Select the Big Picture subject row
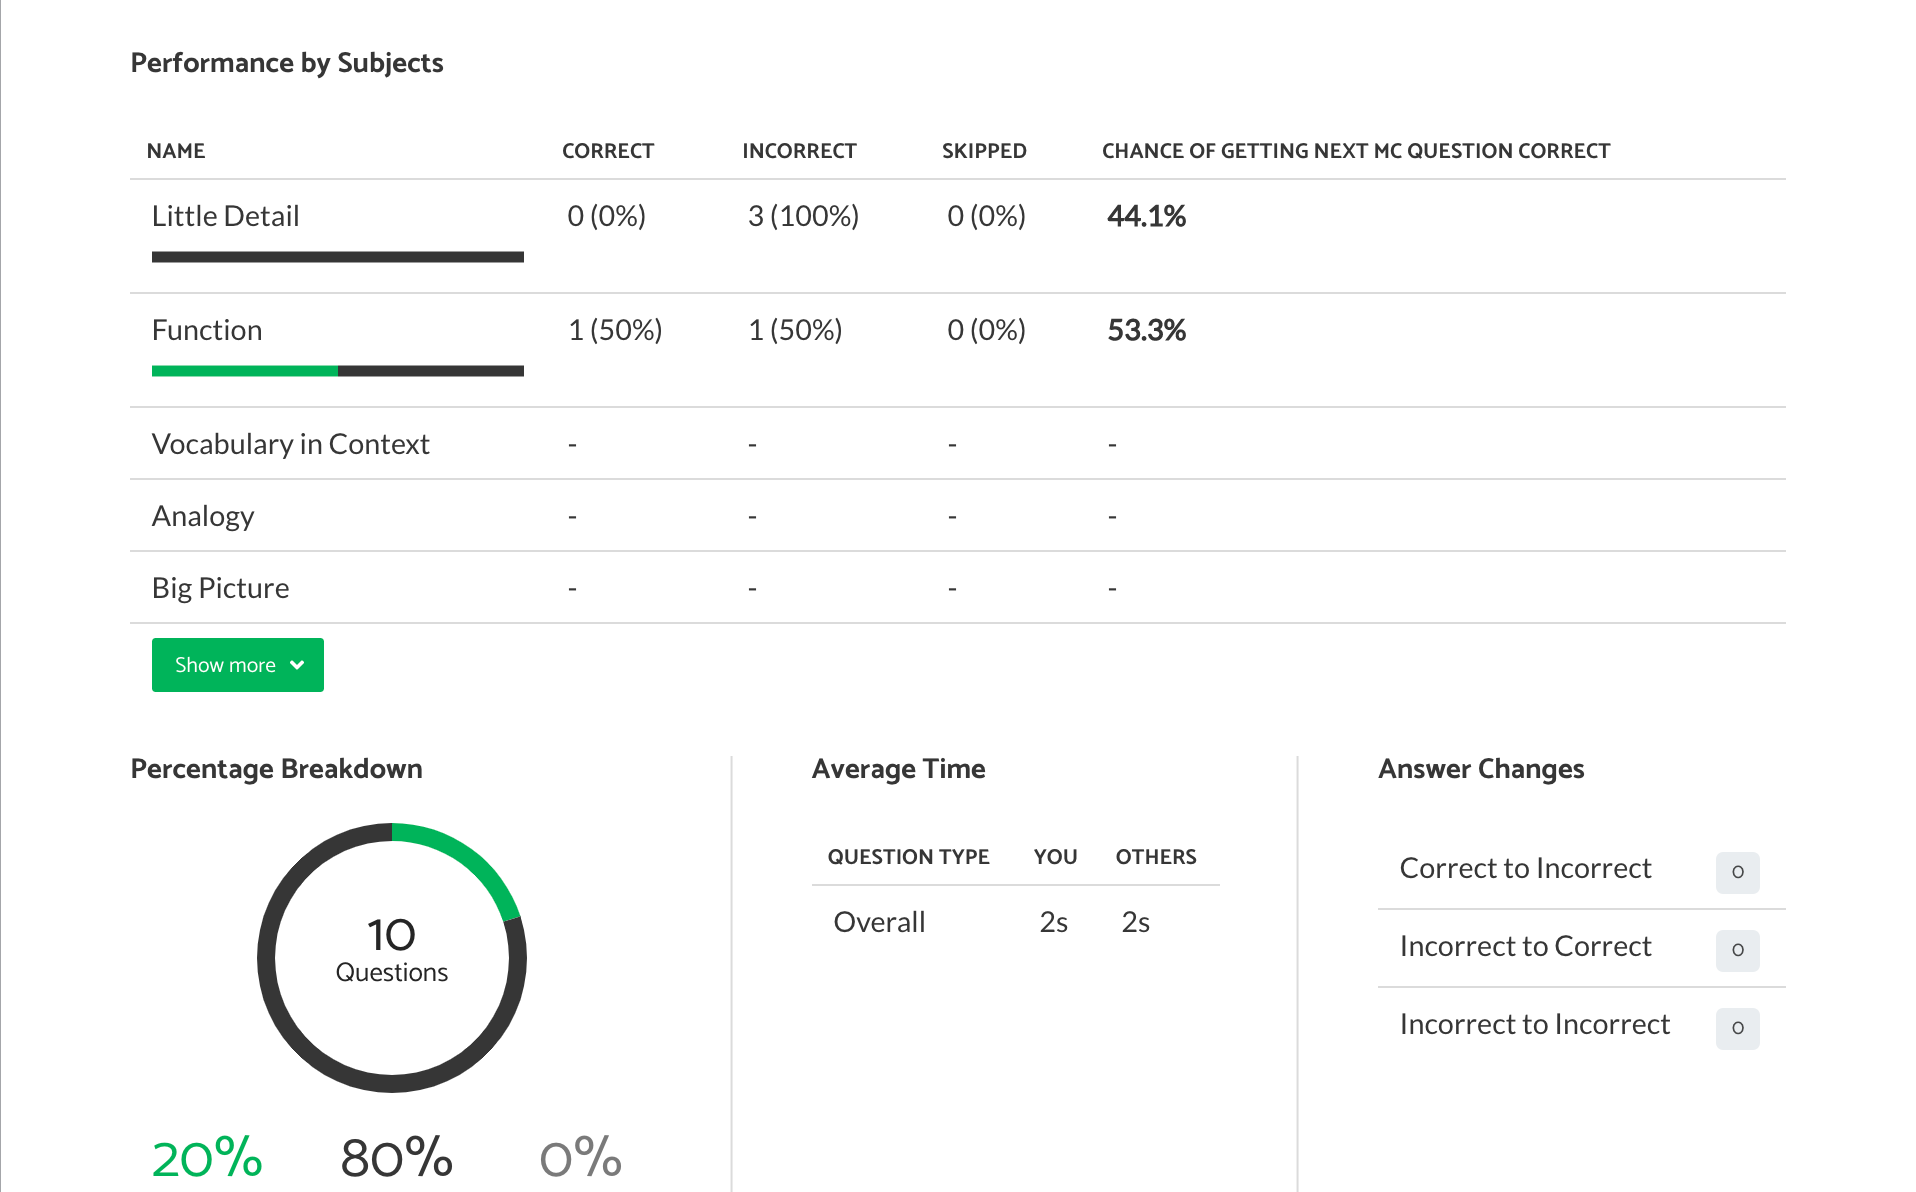The image size is (1916, 1192). coord(220,587)
